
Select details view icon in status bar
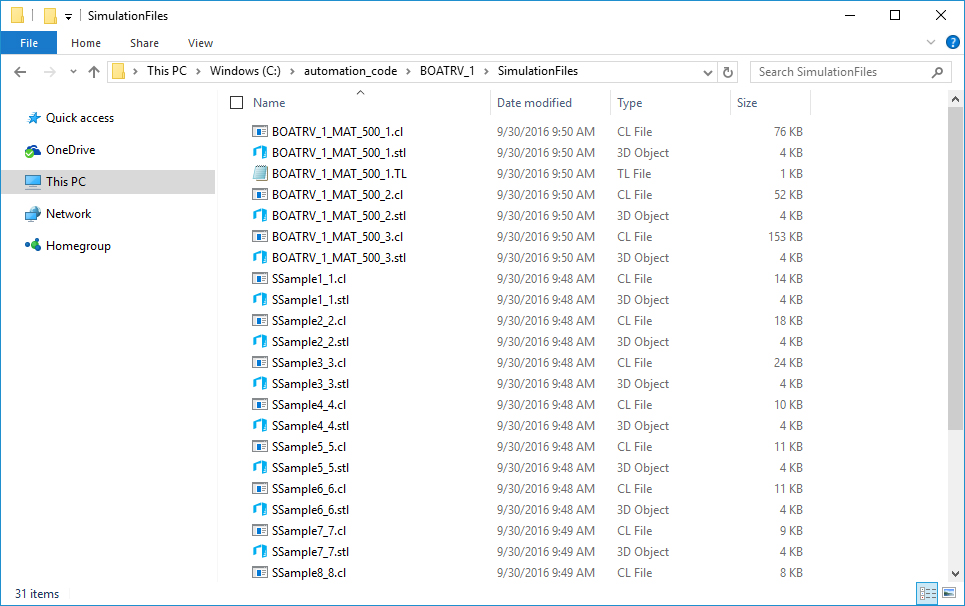pyautogui.click(x=927, y=593)
